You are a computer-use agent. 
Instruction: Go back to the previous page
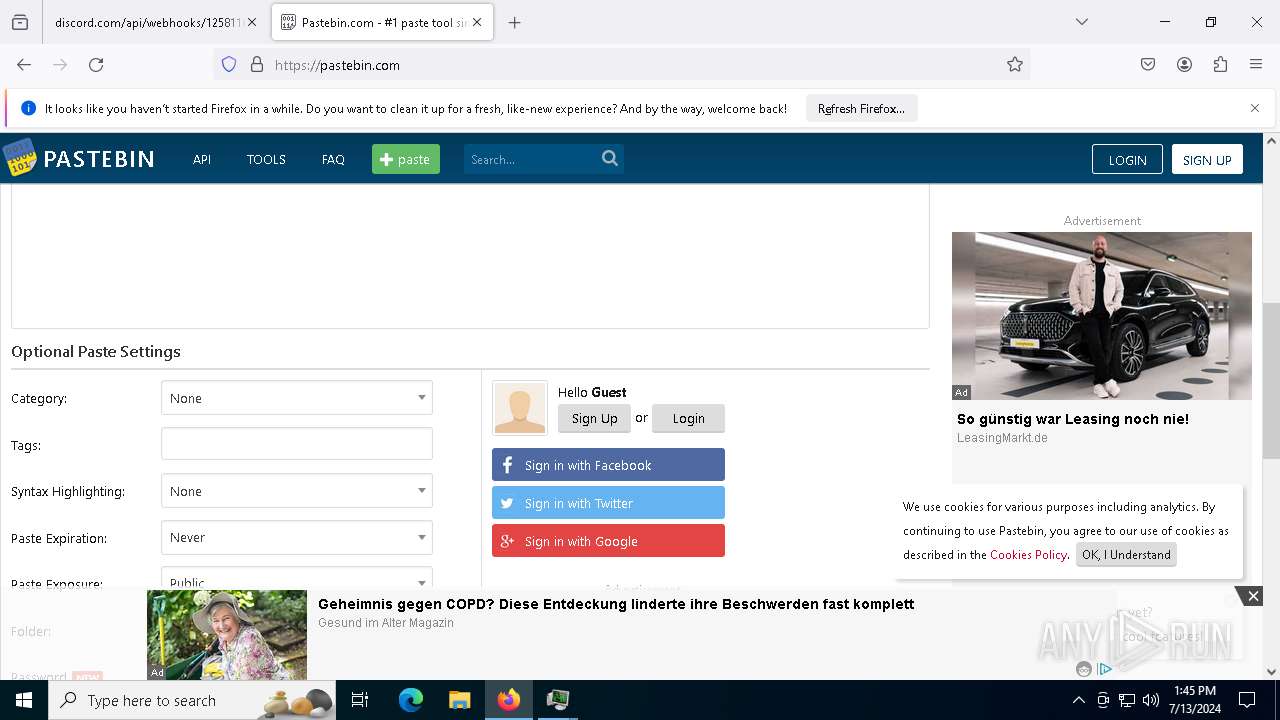[x=24, y=65]
